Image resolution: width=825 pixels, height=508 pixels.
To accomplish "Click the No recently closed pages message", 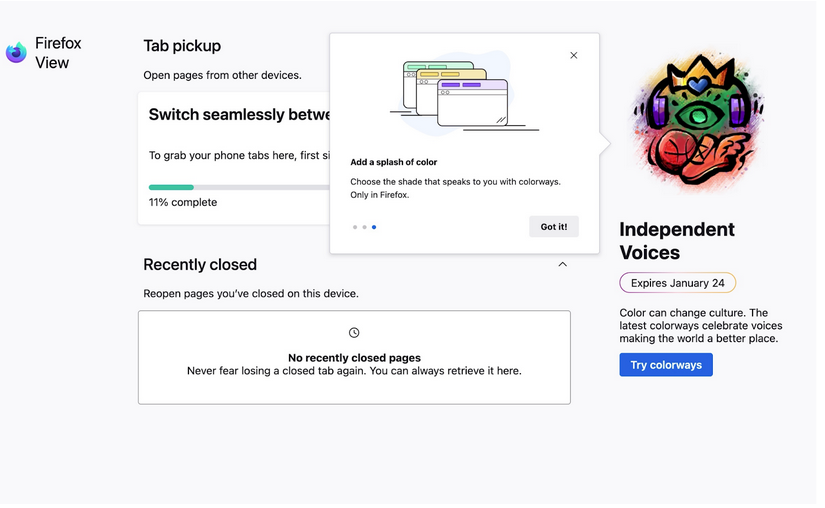I will point(354,358).
